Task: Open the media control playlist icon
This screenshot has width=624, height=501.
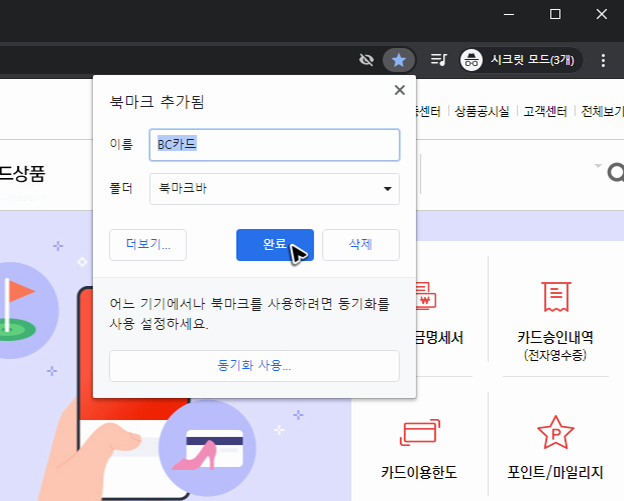Action: (439, 60)
